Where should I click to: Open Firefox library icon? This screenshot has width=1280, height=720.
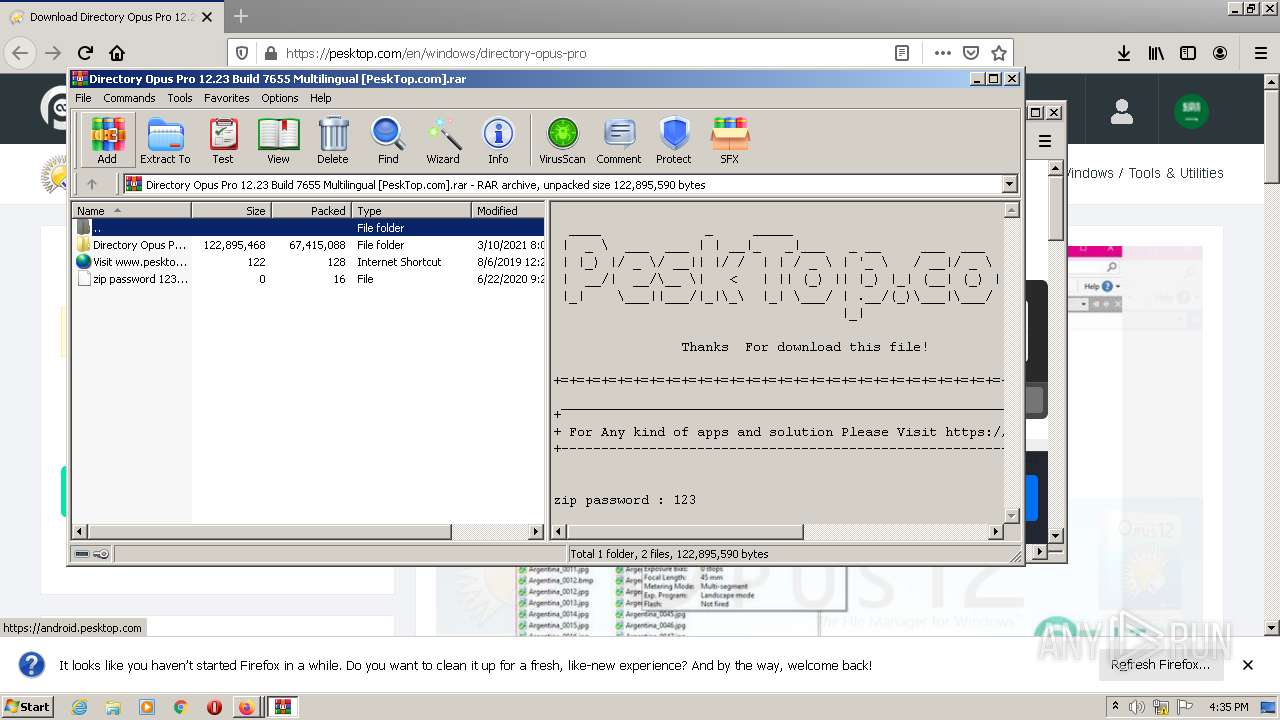coord(1156,53)
